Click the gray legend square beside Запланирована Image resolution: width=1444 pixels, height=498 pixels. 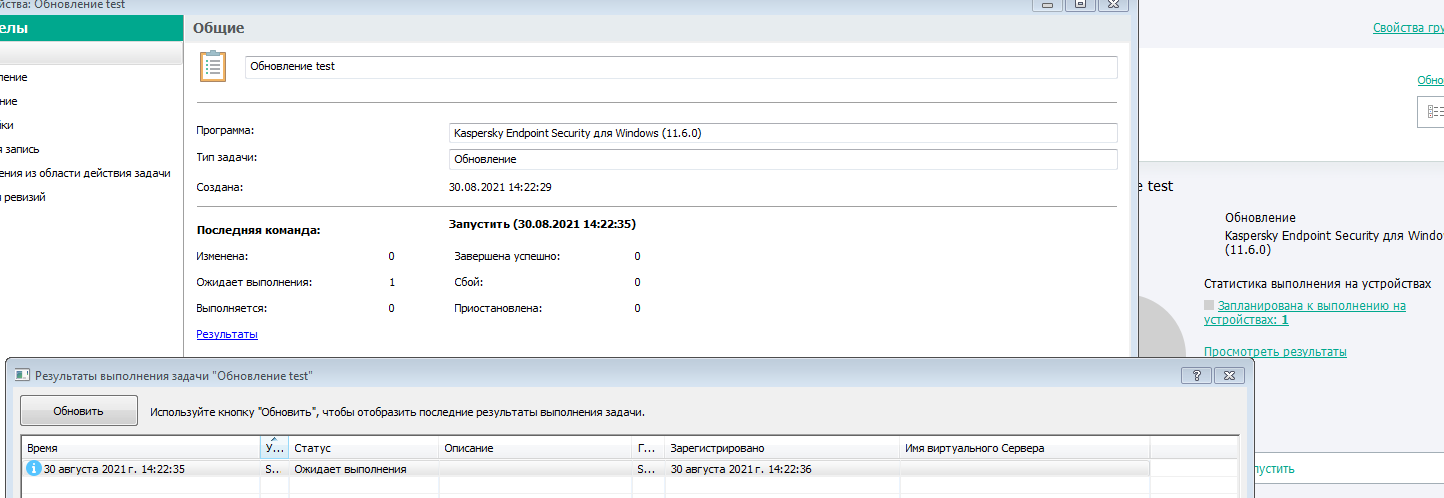1209,306
